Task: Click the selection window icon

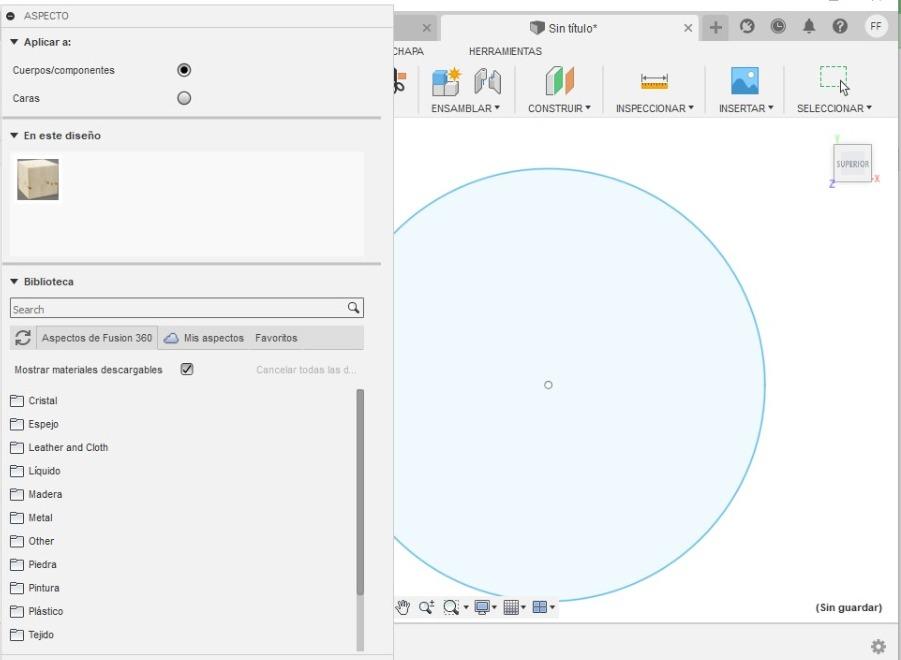Action: tap(834, 79)
